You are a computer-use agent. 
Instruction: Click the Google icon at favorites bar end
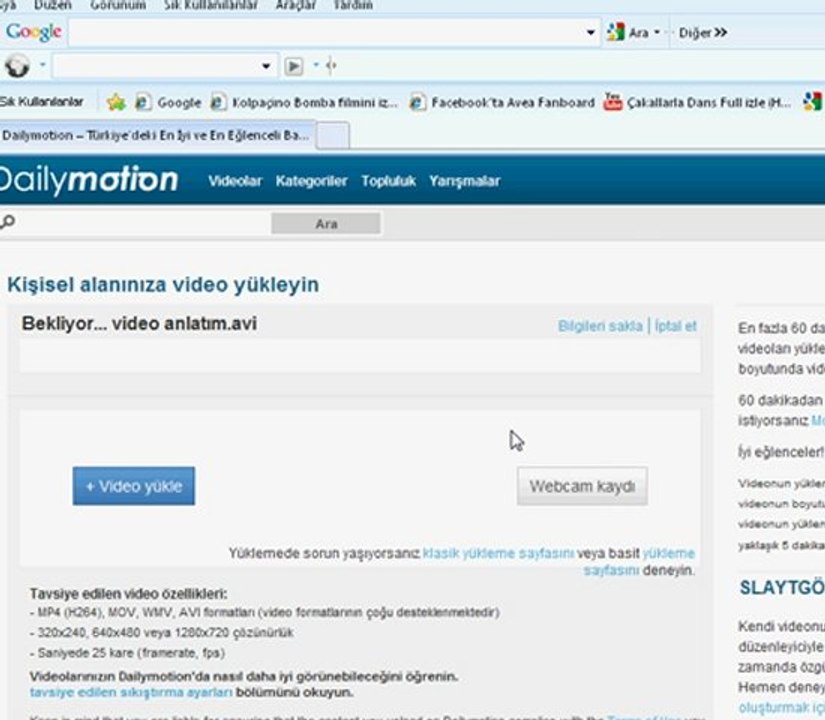(813, 102)
